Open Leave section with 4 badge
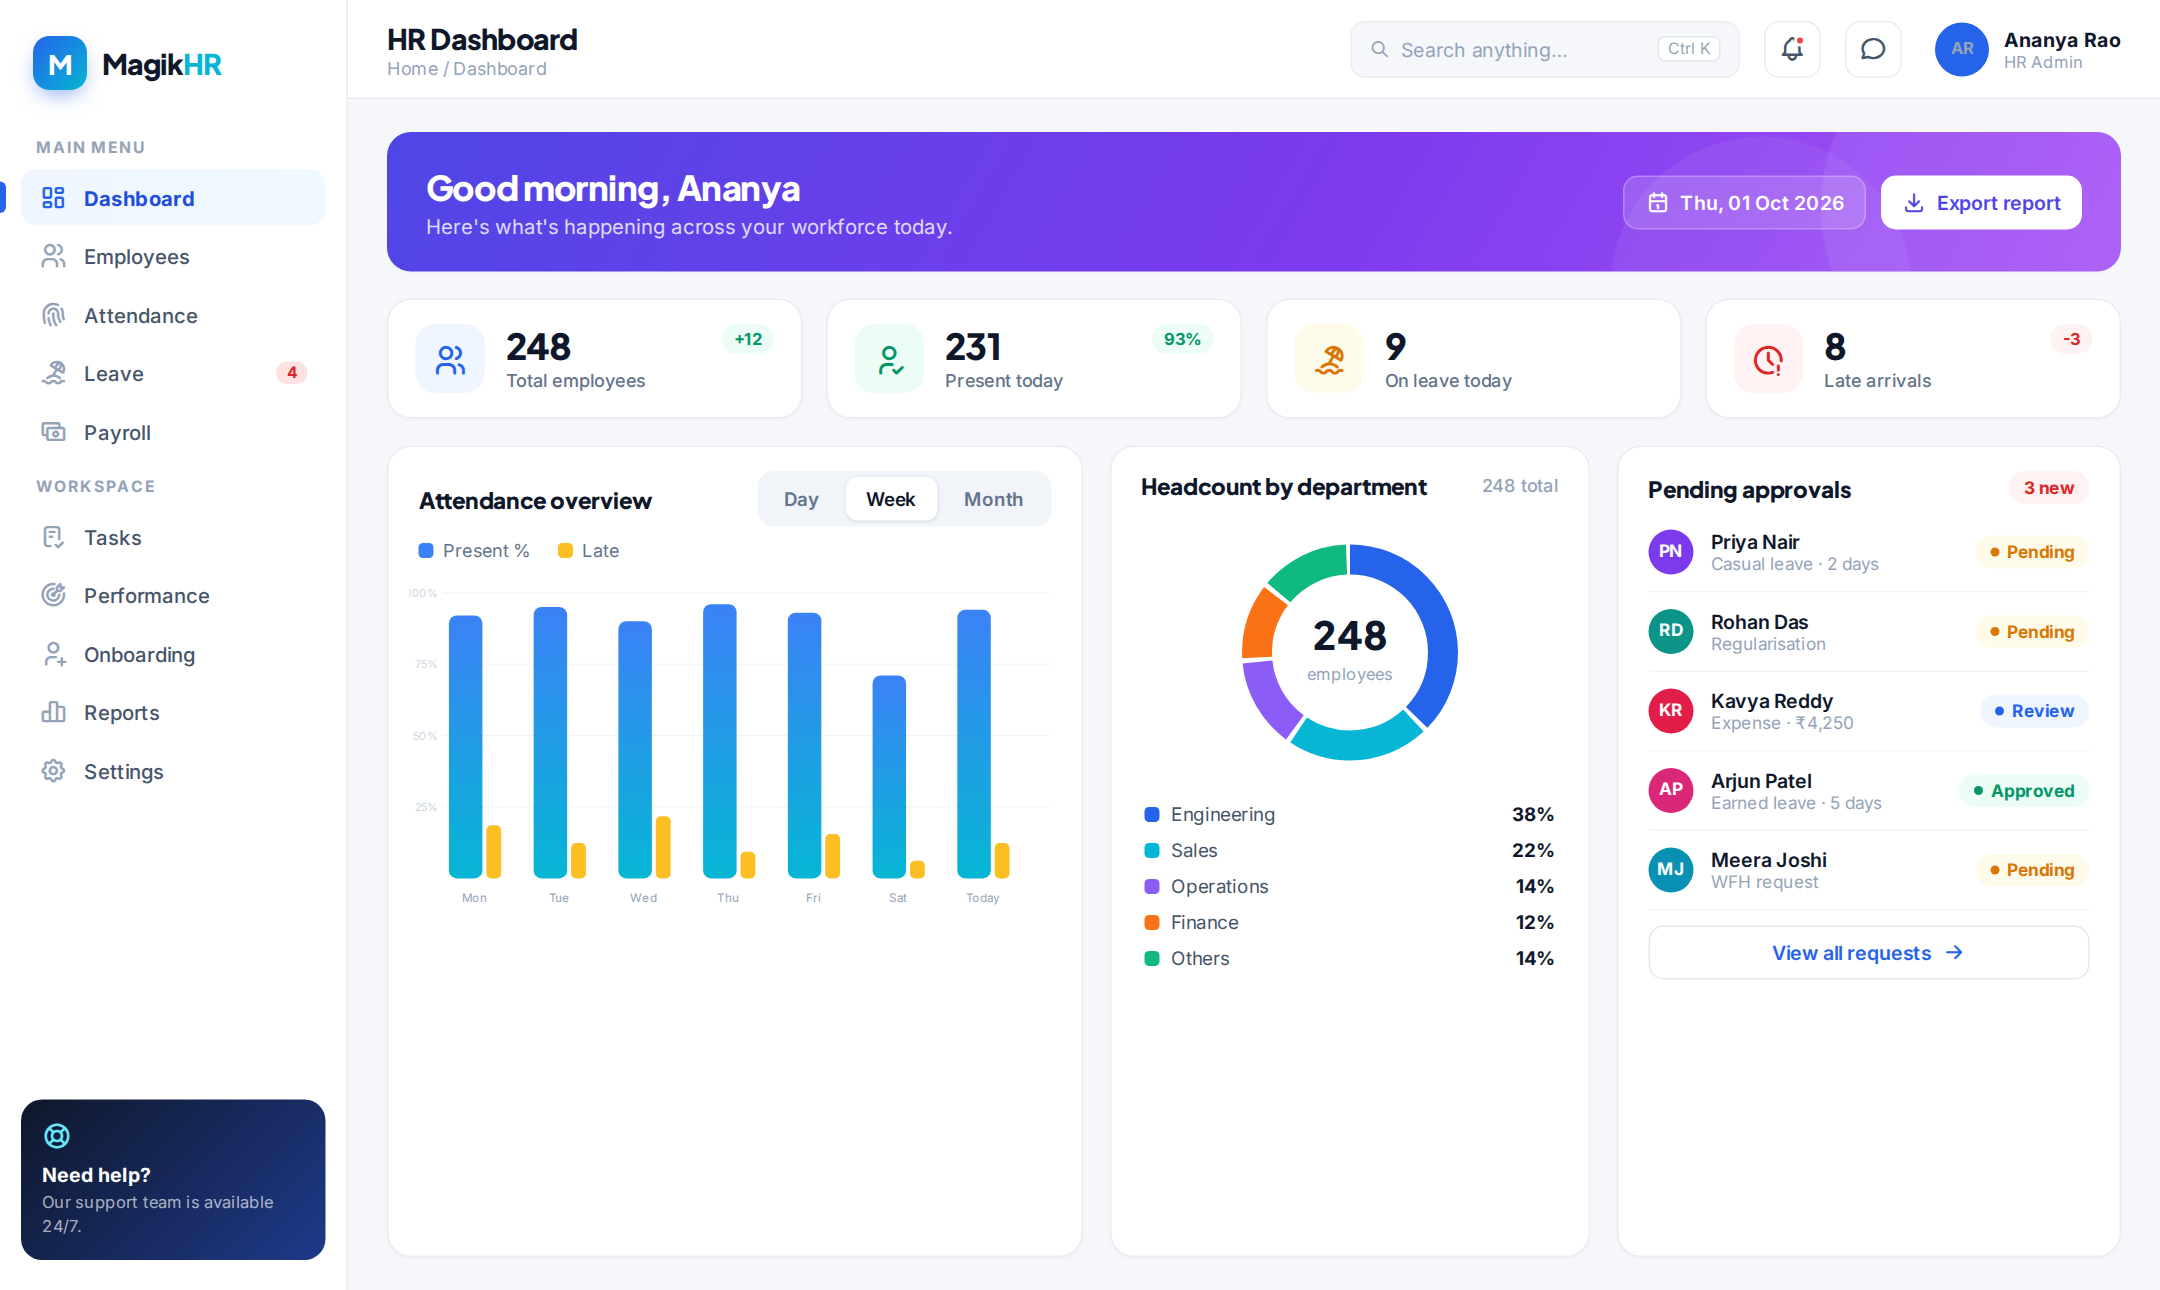This screenshot has width=2160, height=1290. [x=173, y=374]
